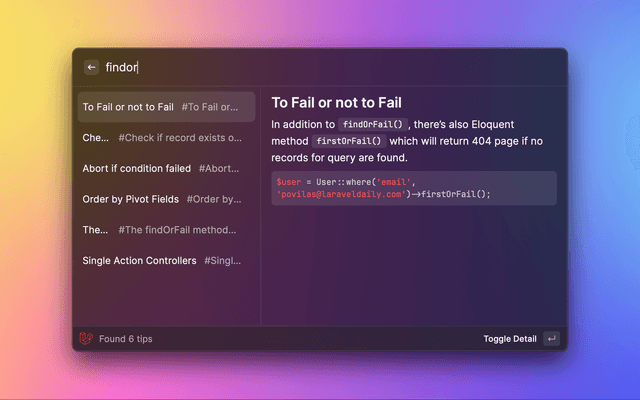Open the Single Action Controllers tip
Viewport: 640px width, 400px height.
click(167, 260)
